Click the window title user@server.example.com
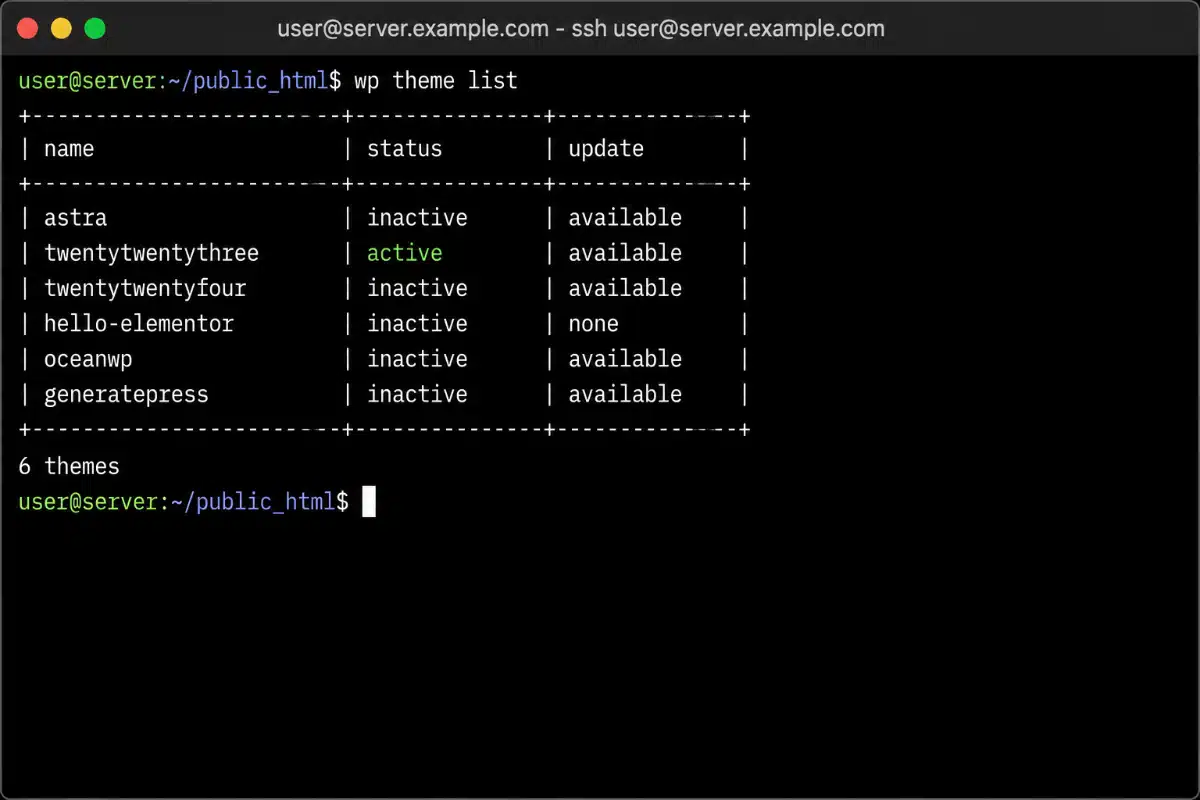 [x=580, y=29]
